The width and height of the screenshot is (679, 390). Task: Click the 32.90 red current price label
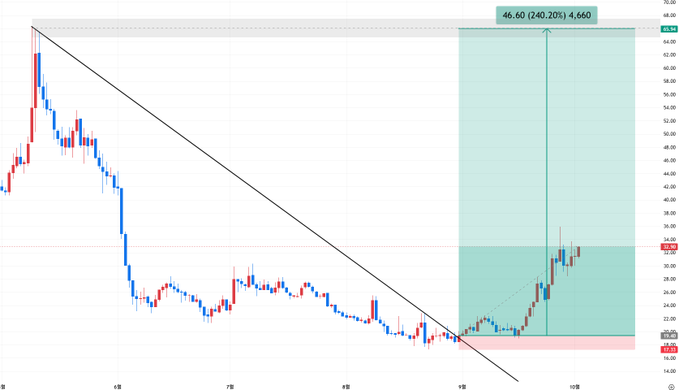tap(669, 247)
